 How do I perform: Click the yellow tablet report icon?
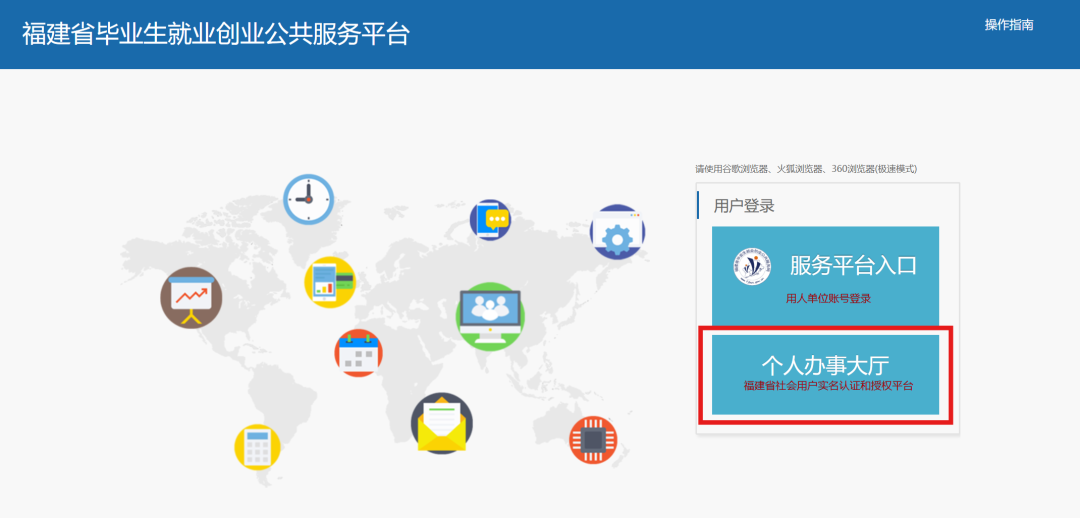click(330, 282)
